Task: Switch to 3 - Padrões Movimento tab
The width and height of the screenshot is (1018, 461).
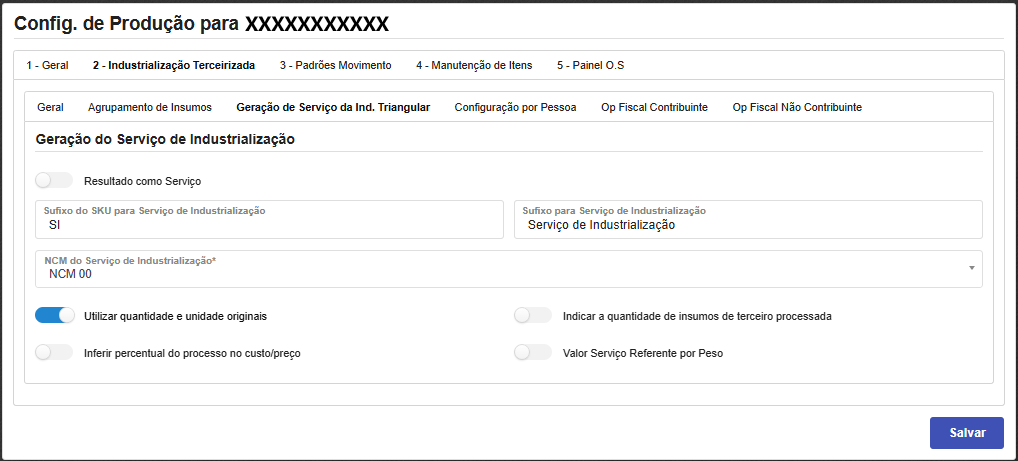Action: 335,65
